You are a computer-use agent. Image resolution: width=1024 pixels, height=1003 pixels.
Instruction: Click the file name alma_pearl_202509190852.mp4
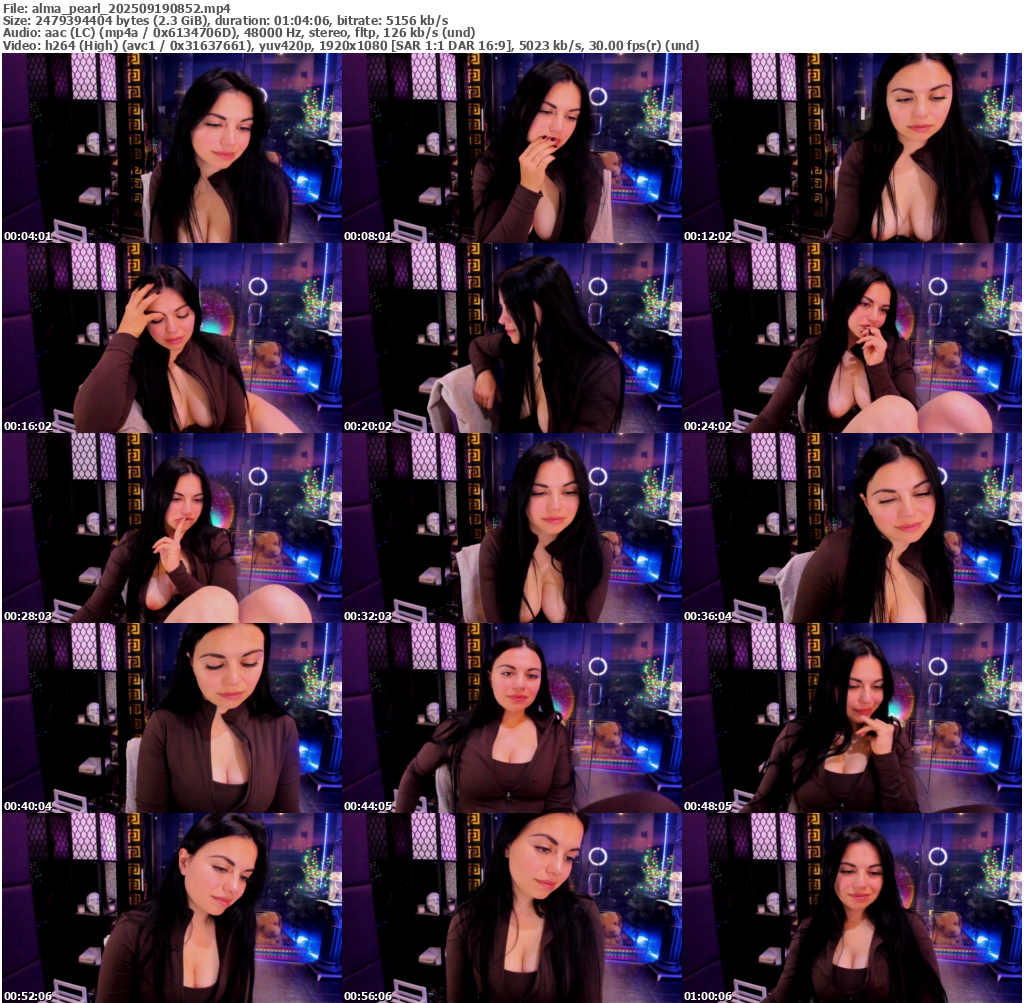pyautogui.click(x=131, y=8)
